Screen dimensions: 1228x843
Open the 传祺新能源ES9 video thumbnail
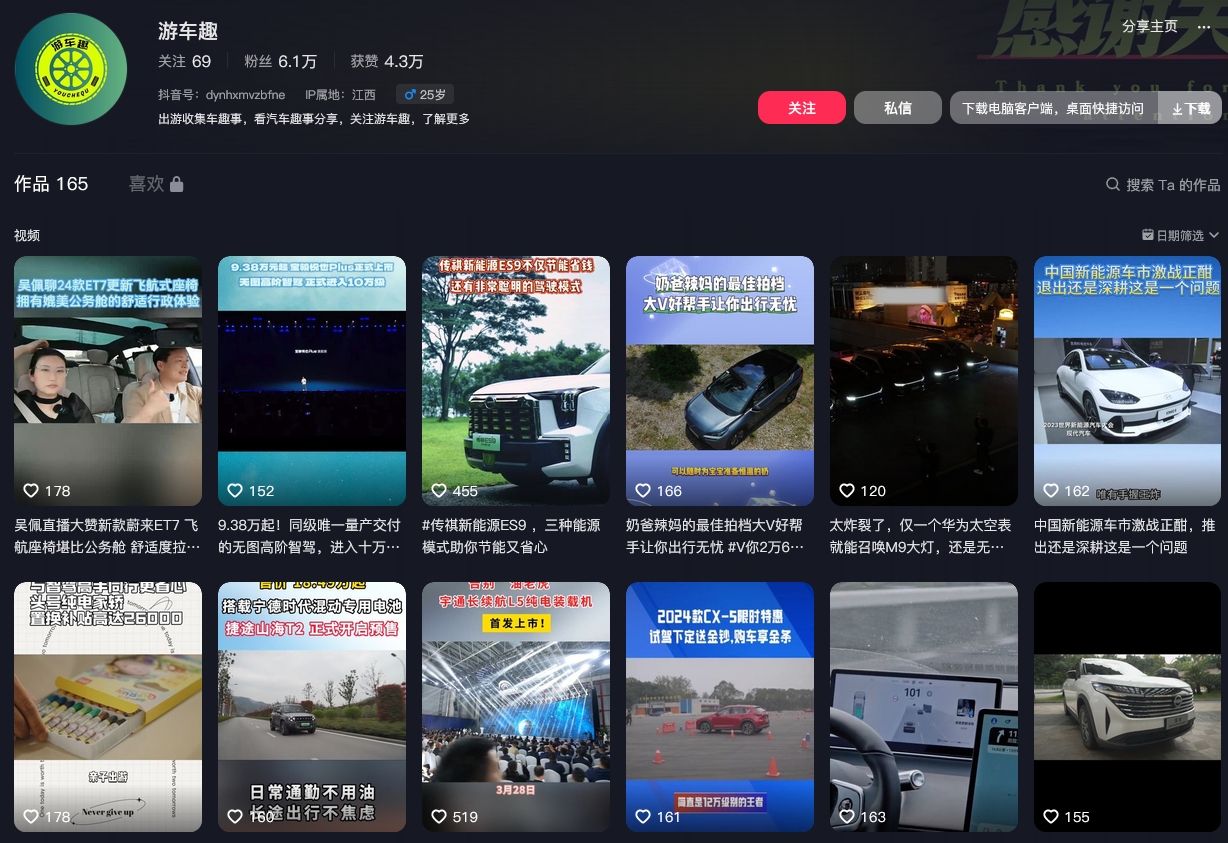516,381
